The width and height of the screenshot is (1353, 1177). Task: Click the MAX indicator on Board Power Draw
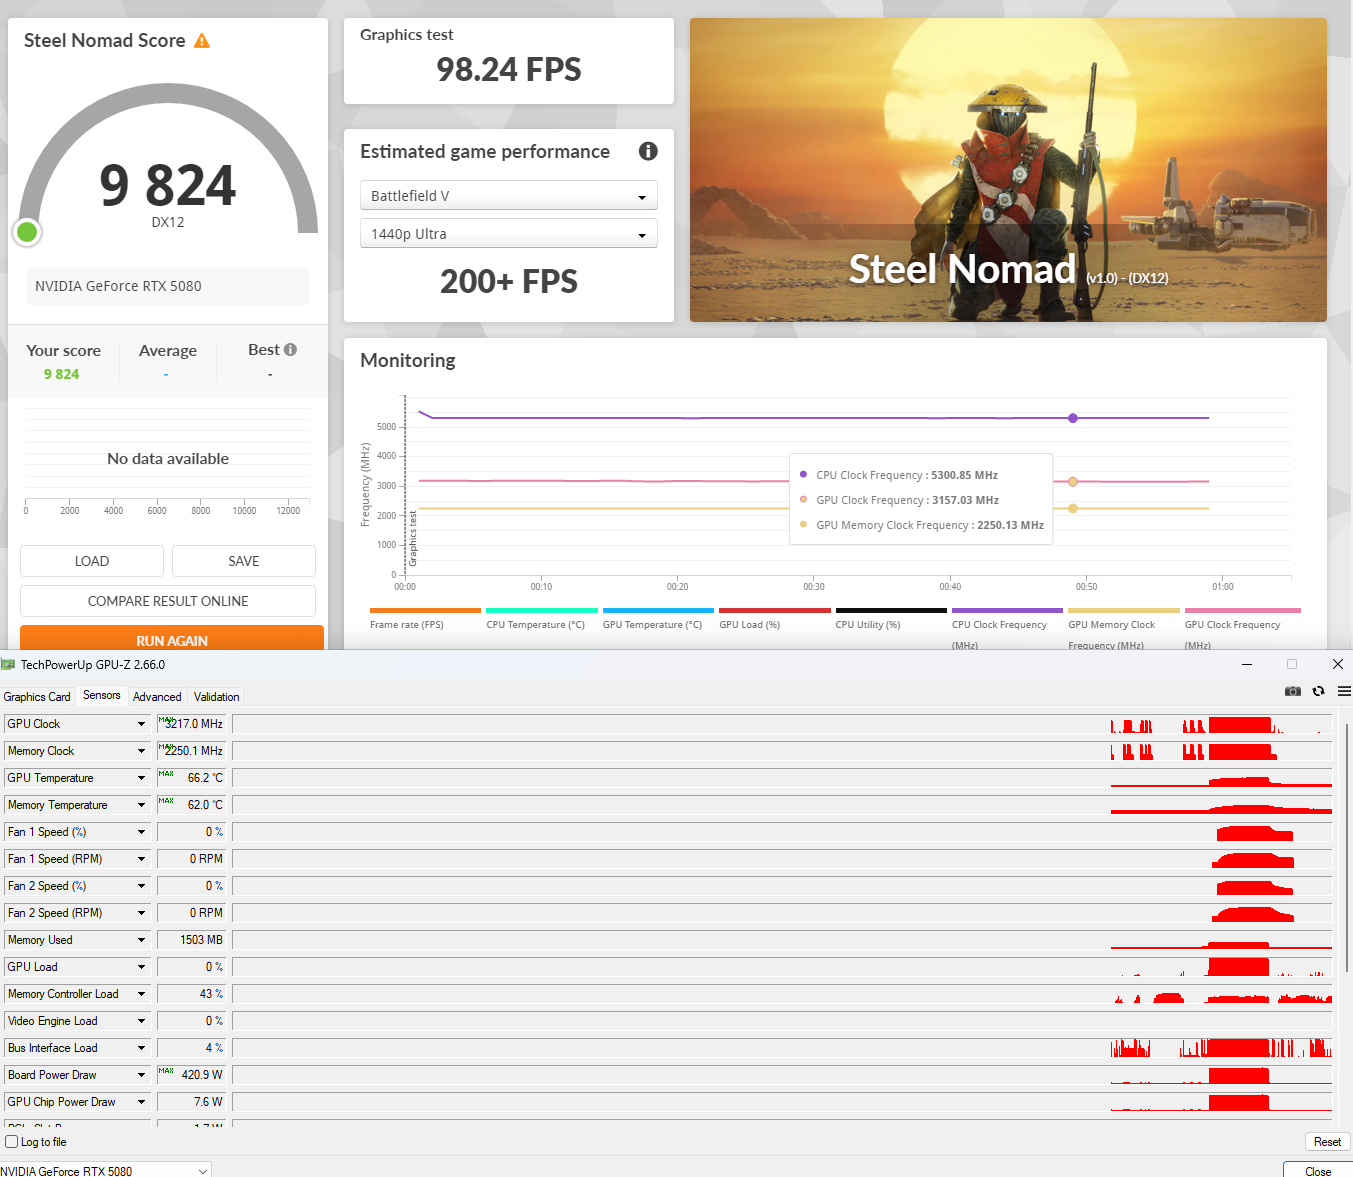[166, 1071]
